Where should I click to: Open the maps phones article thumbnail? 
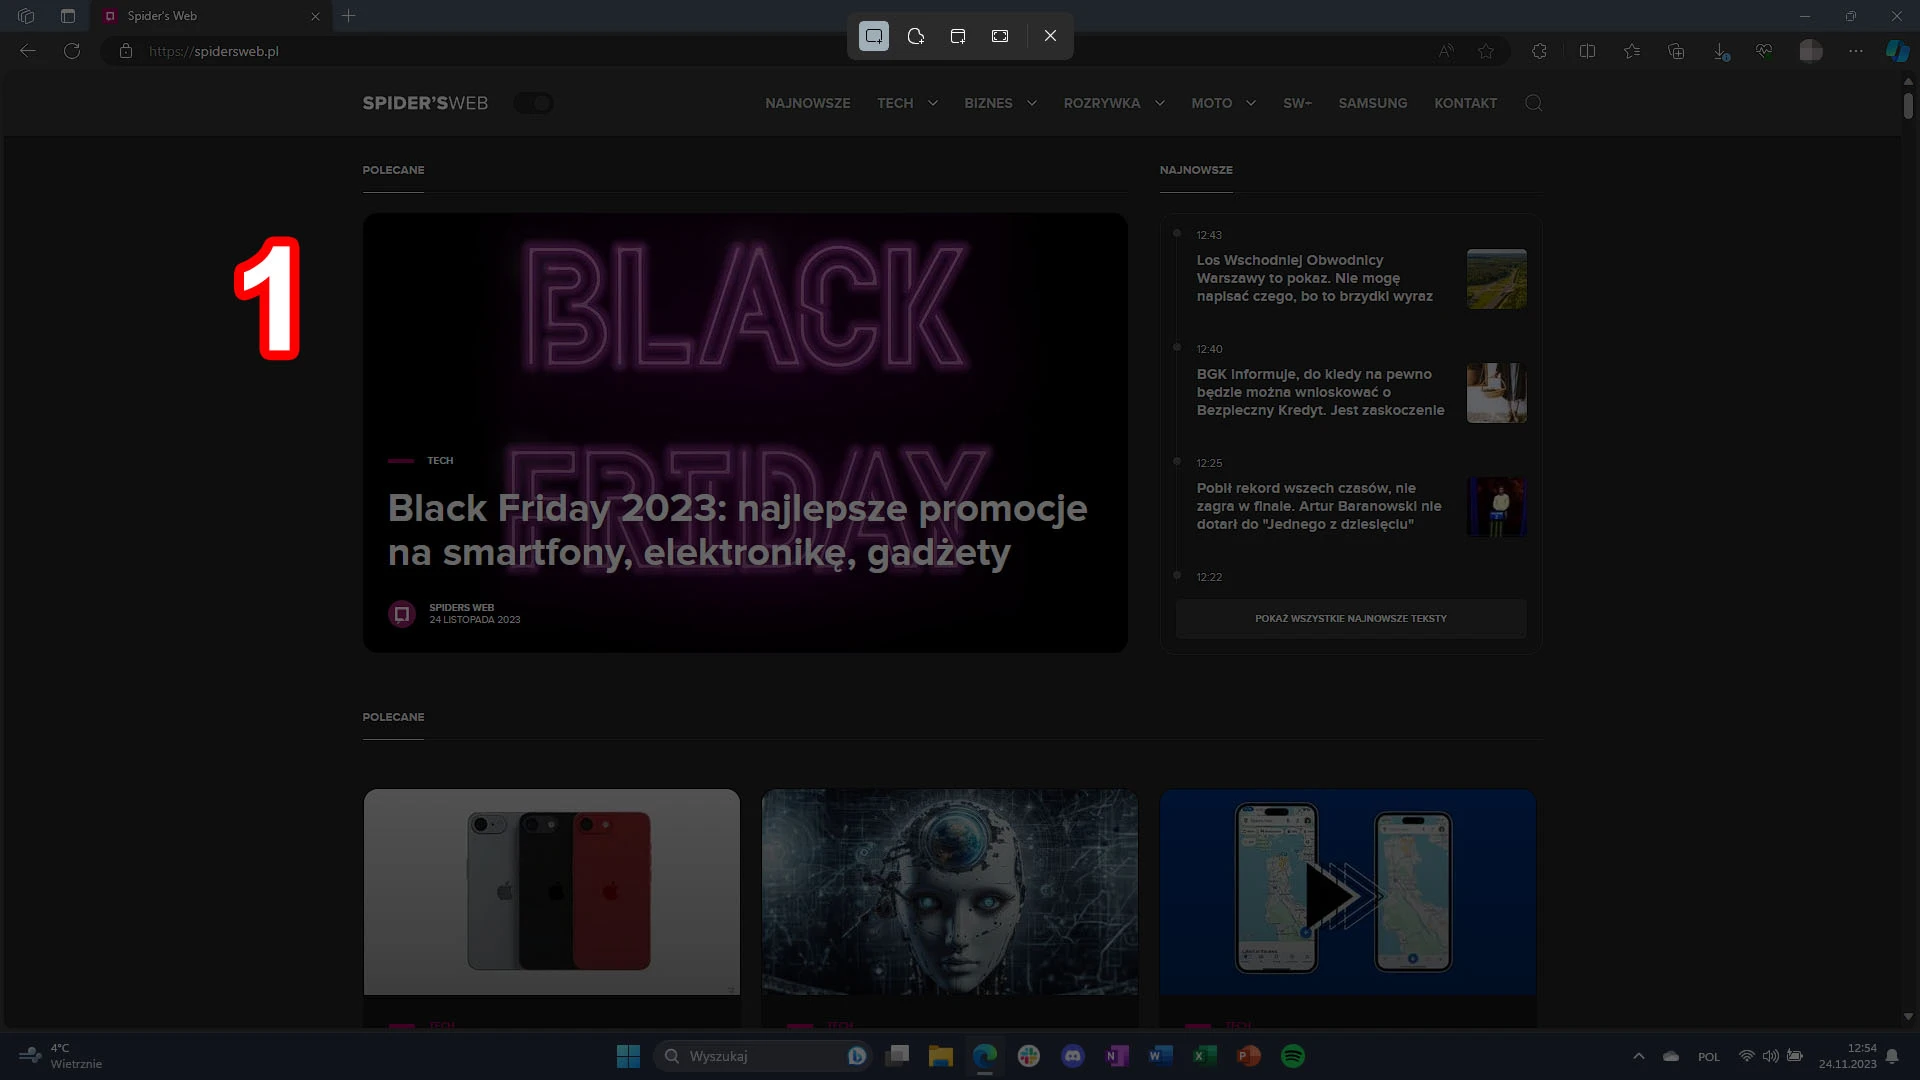tap(1348, 892)
